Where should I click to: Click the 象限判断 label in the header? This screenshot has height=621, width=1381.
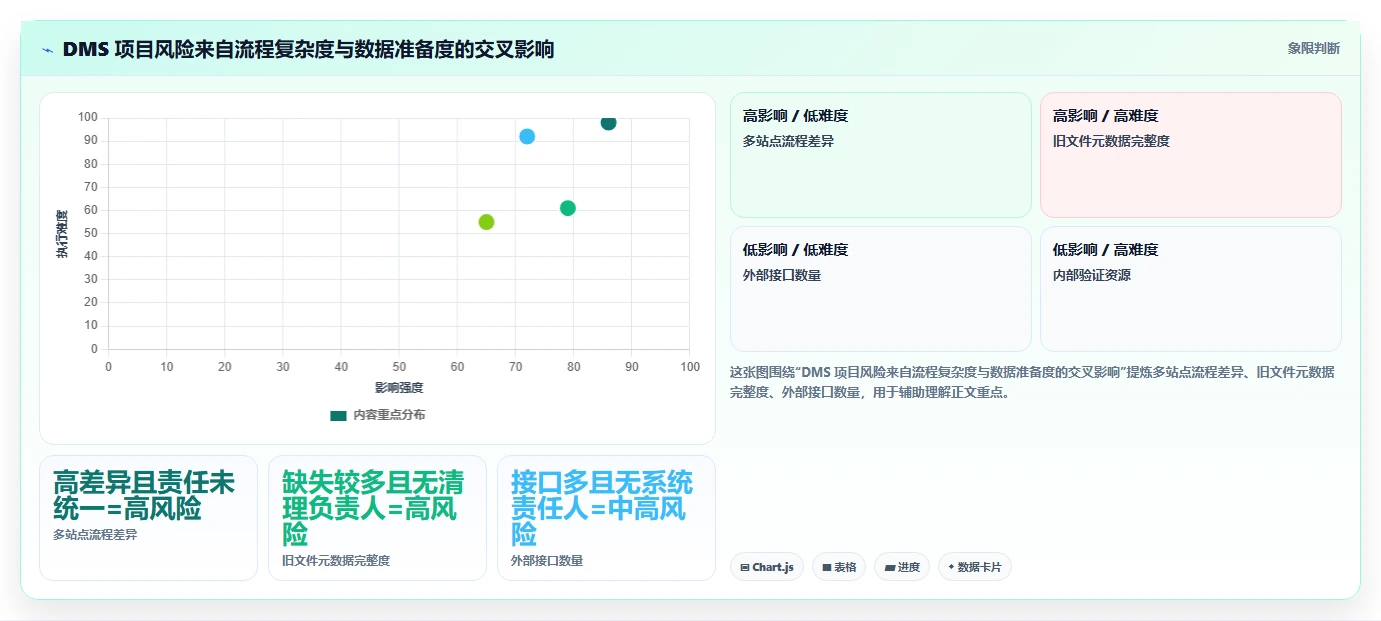point(1313,48)
